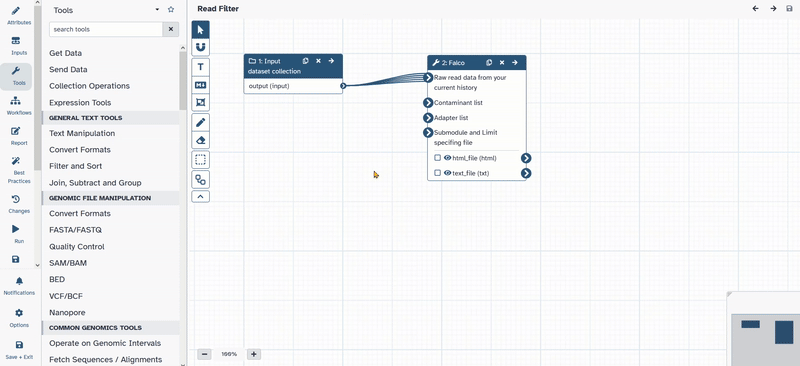Open the Options gear
800x366 pixels.
click(x=19, y=318)
